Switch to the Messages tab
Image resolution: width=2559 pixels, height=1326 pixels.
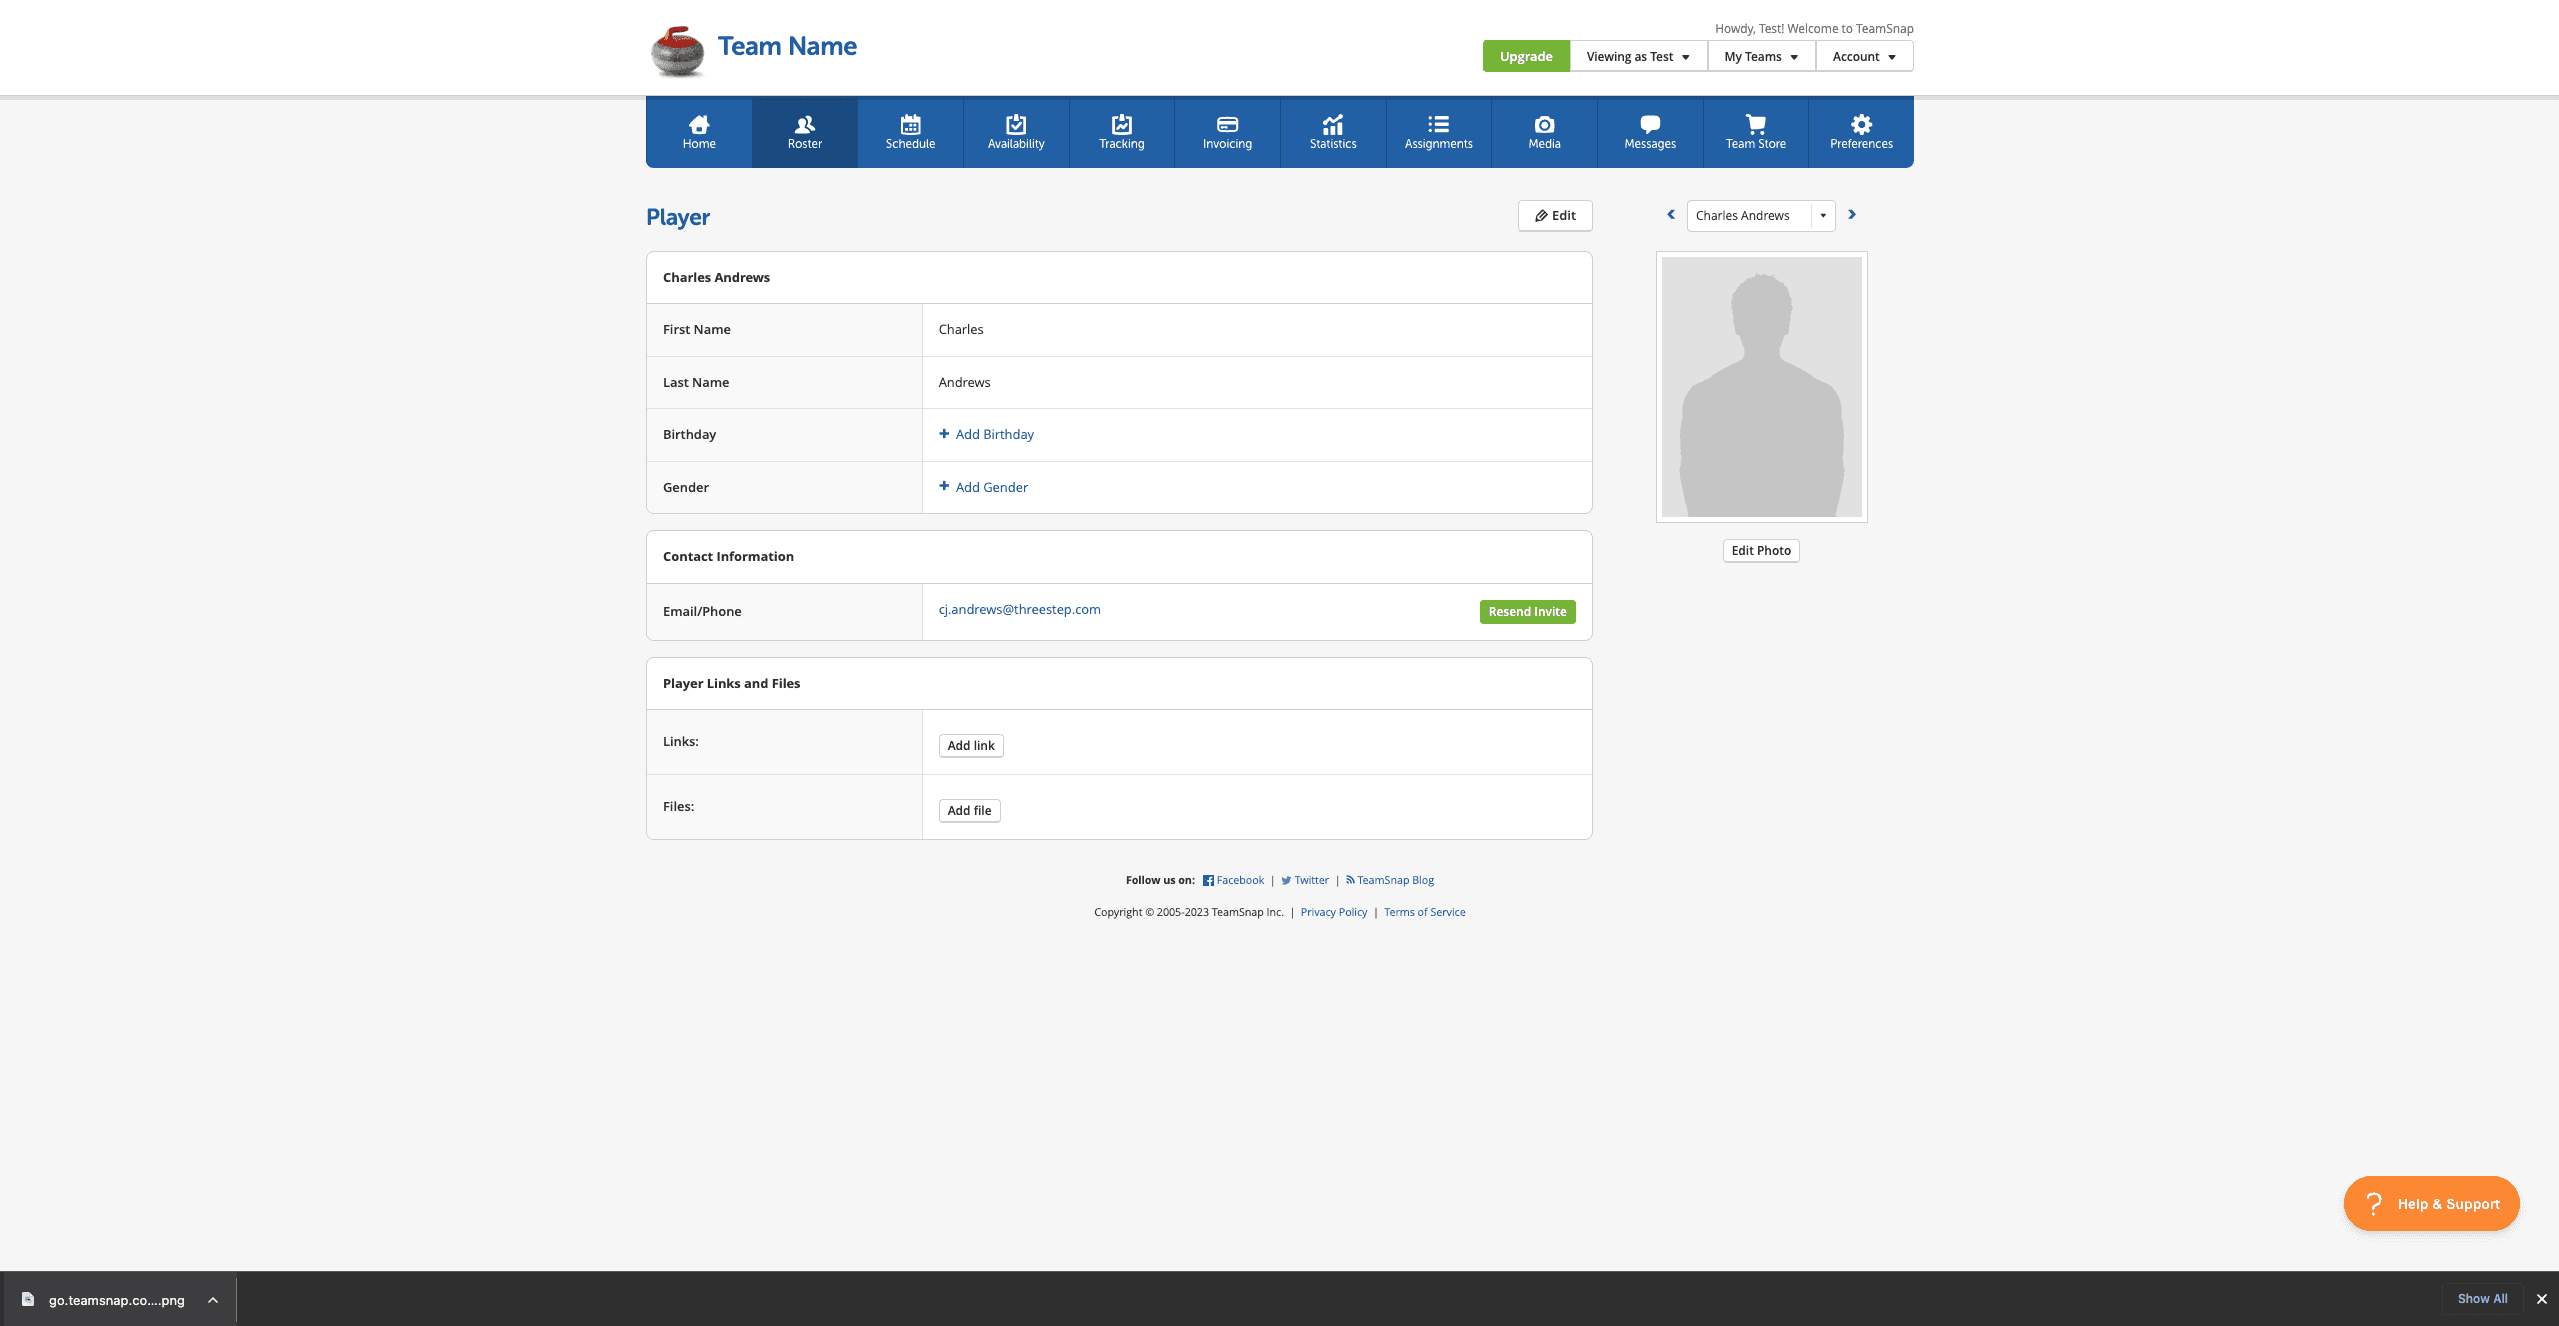click(1650, 132)
